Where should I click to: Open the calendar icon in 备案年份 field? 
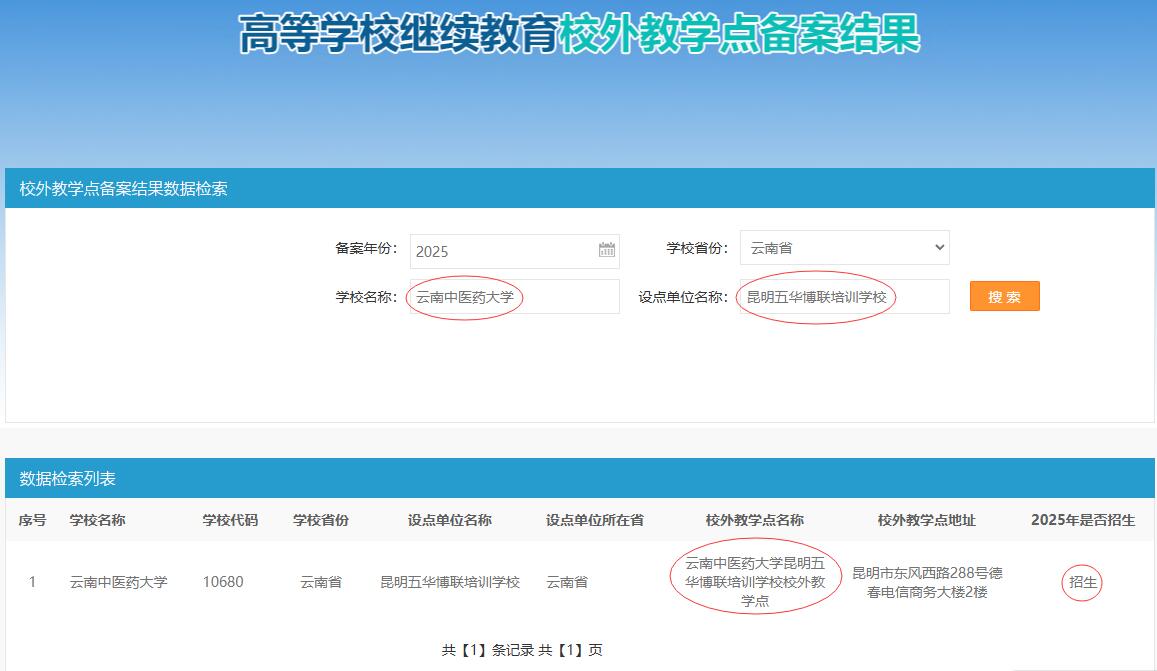607,250
